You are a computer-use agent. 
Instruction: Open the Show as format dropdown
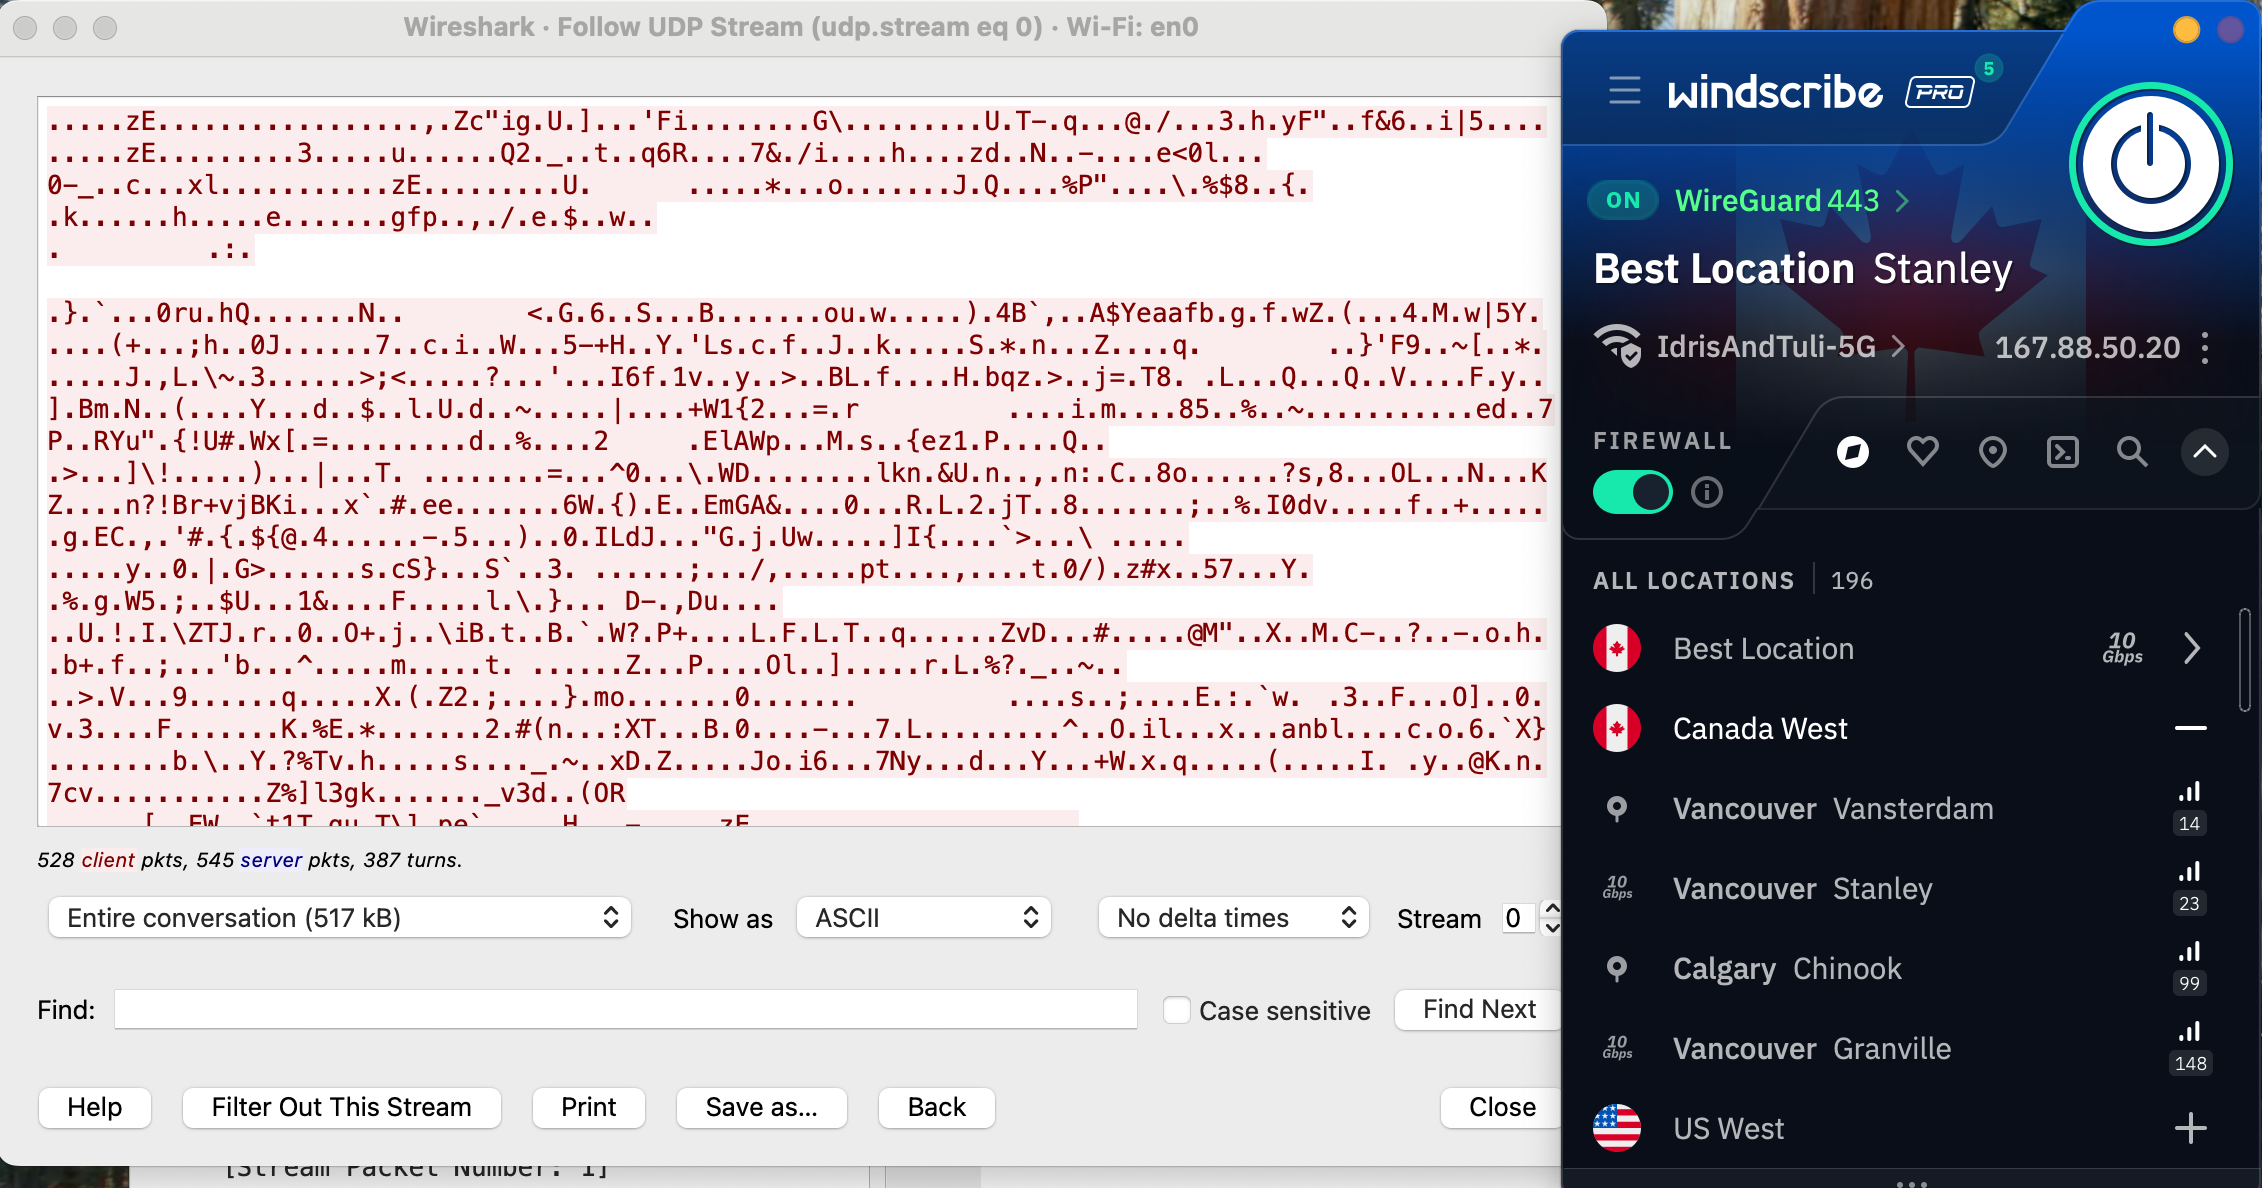pos(923,917)
